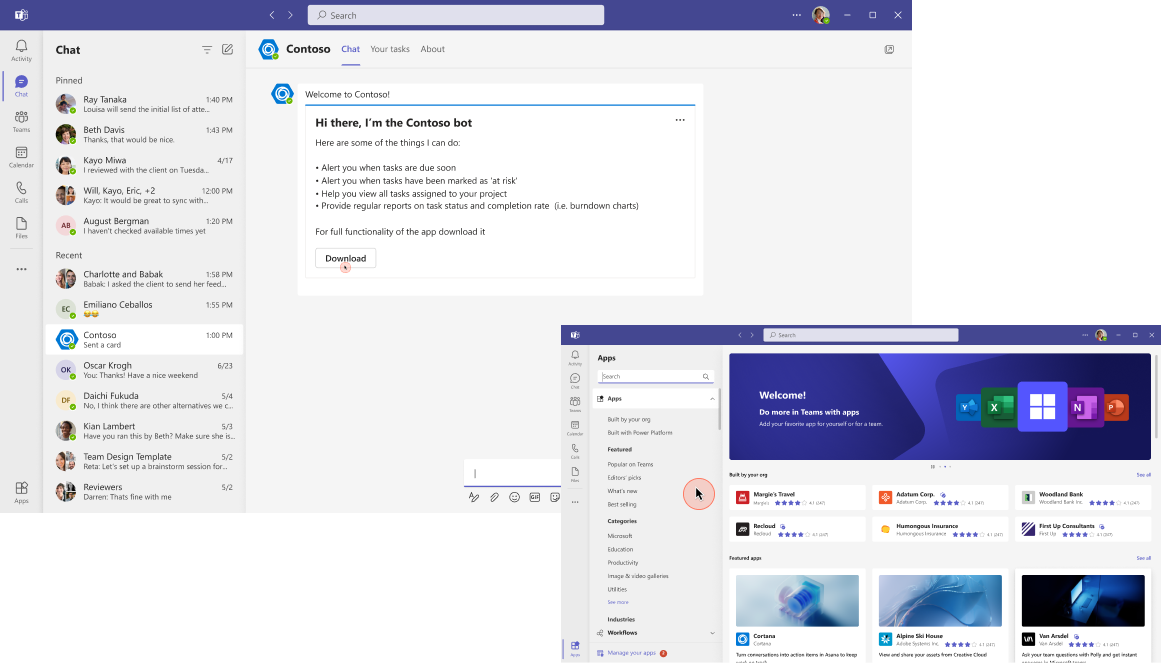This screenshot has height=663, width=1161.
Task: Open Apps icon at bottom of chat window rail
Action: coord(21,493)
